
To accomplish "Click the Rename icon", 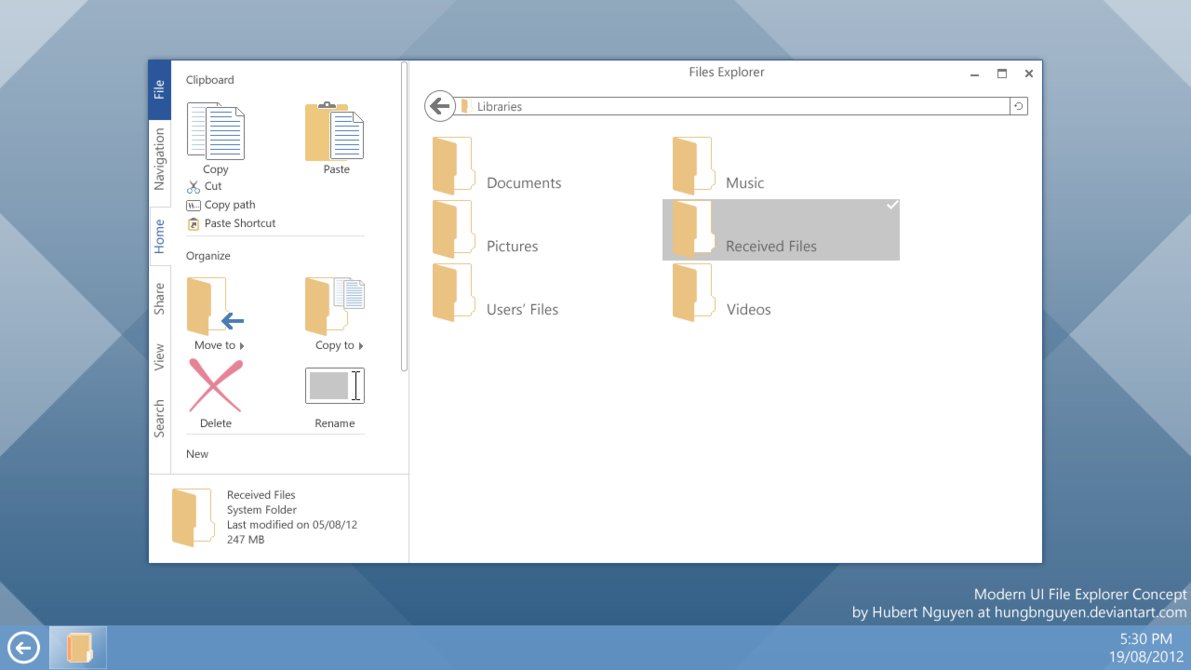I will [334, 386].
